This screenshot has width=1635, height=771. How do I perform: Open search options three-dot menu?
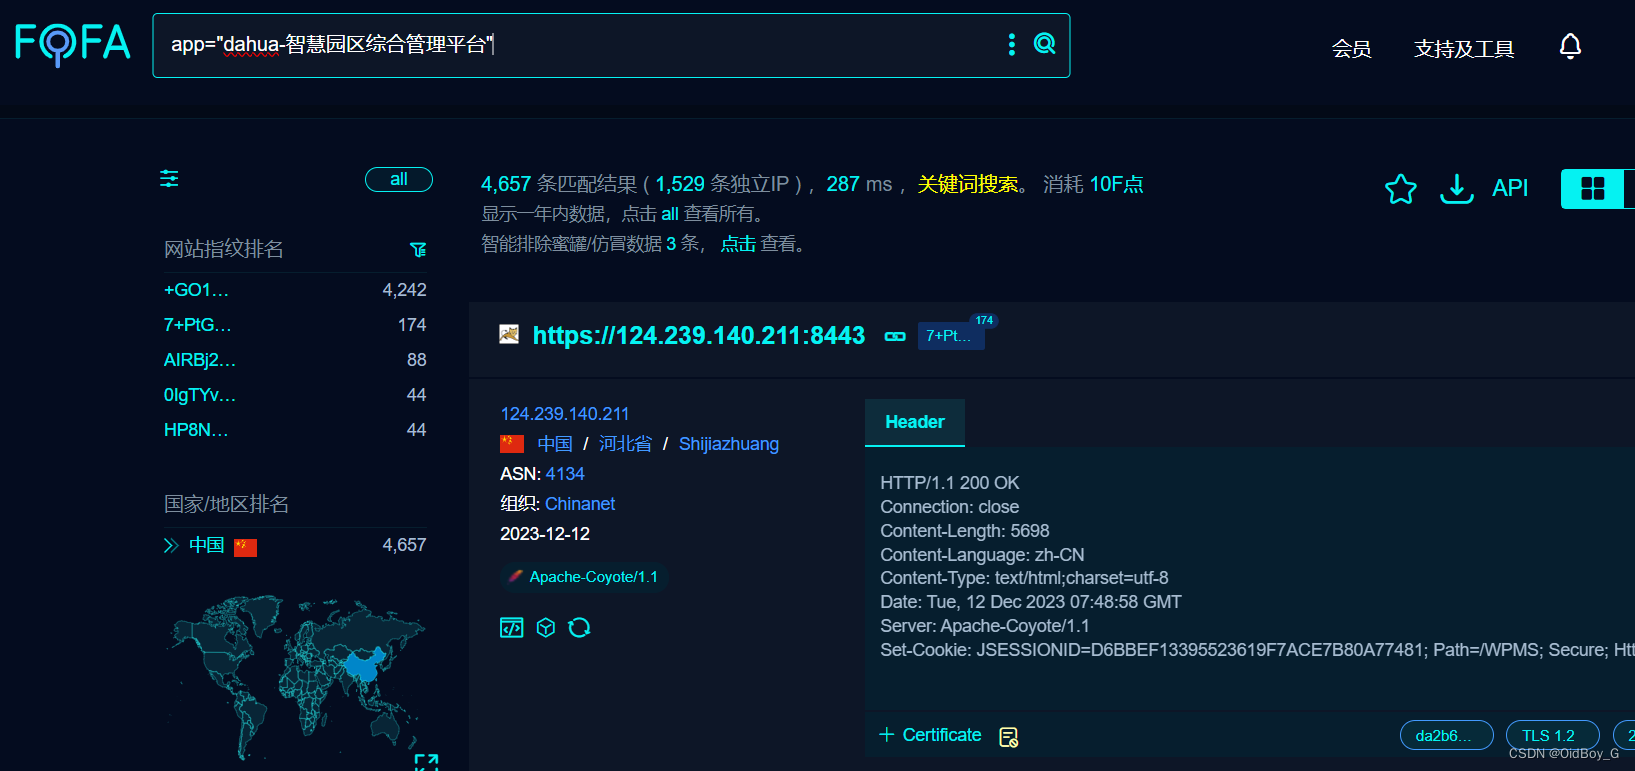[1012, 44]
